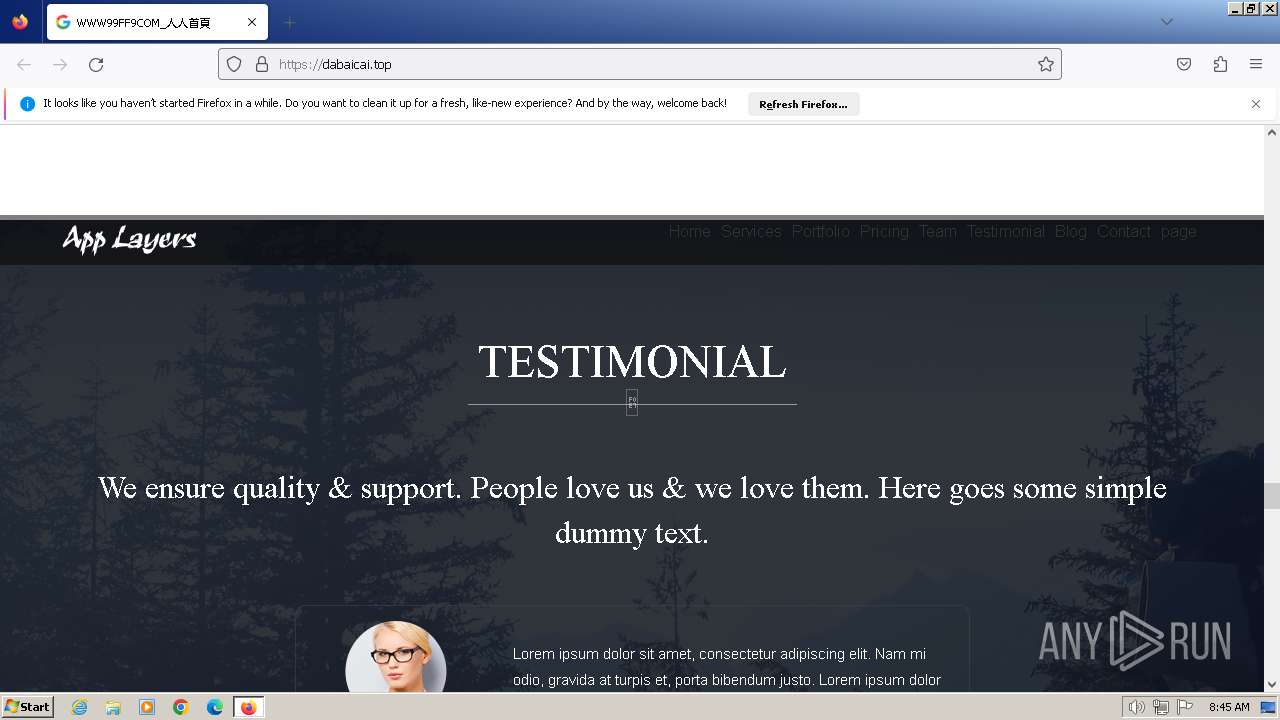Open the Windows Start menu
This screenshot has width=1280, height=720.
coord(27,707)
